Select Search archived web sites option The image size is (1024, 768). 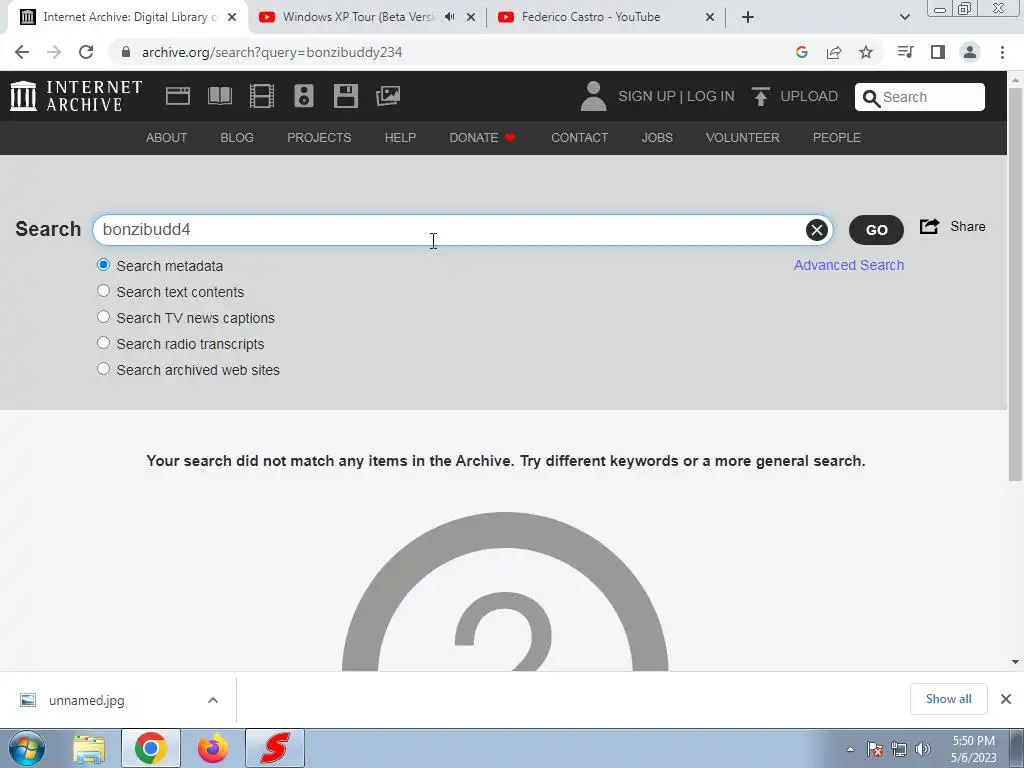point(103,368)
